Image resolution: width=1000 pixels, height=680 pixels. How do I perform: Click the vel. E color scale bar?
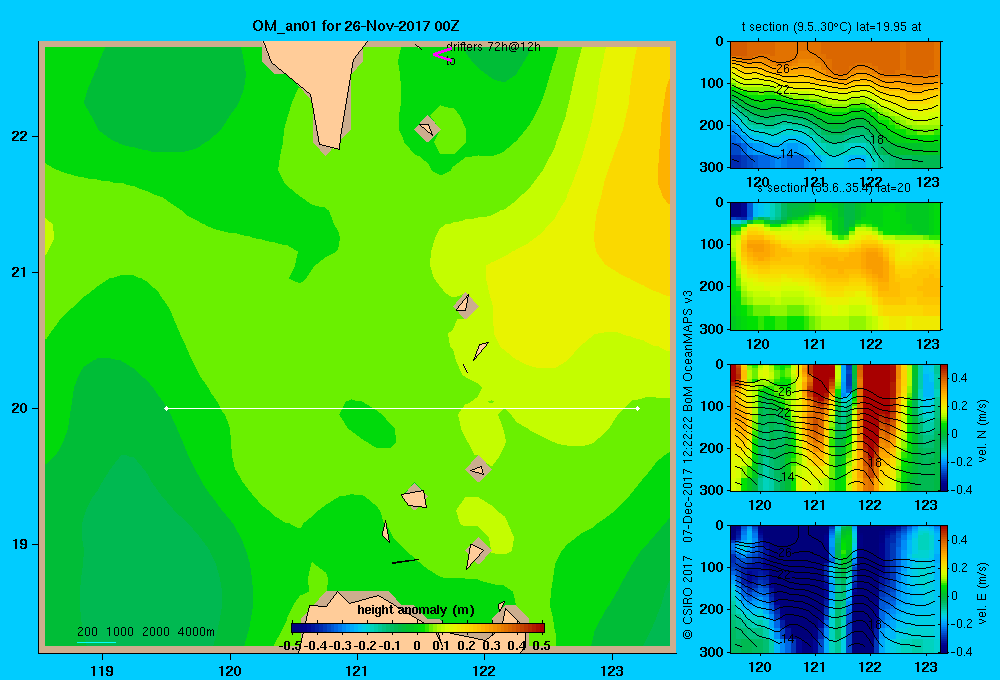(945, 589)
